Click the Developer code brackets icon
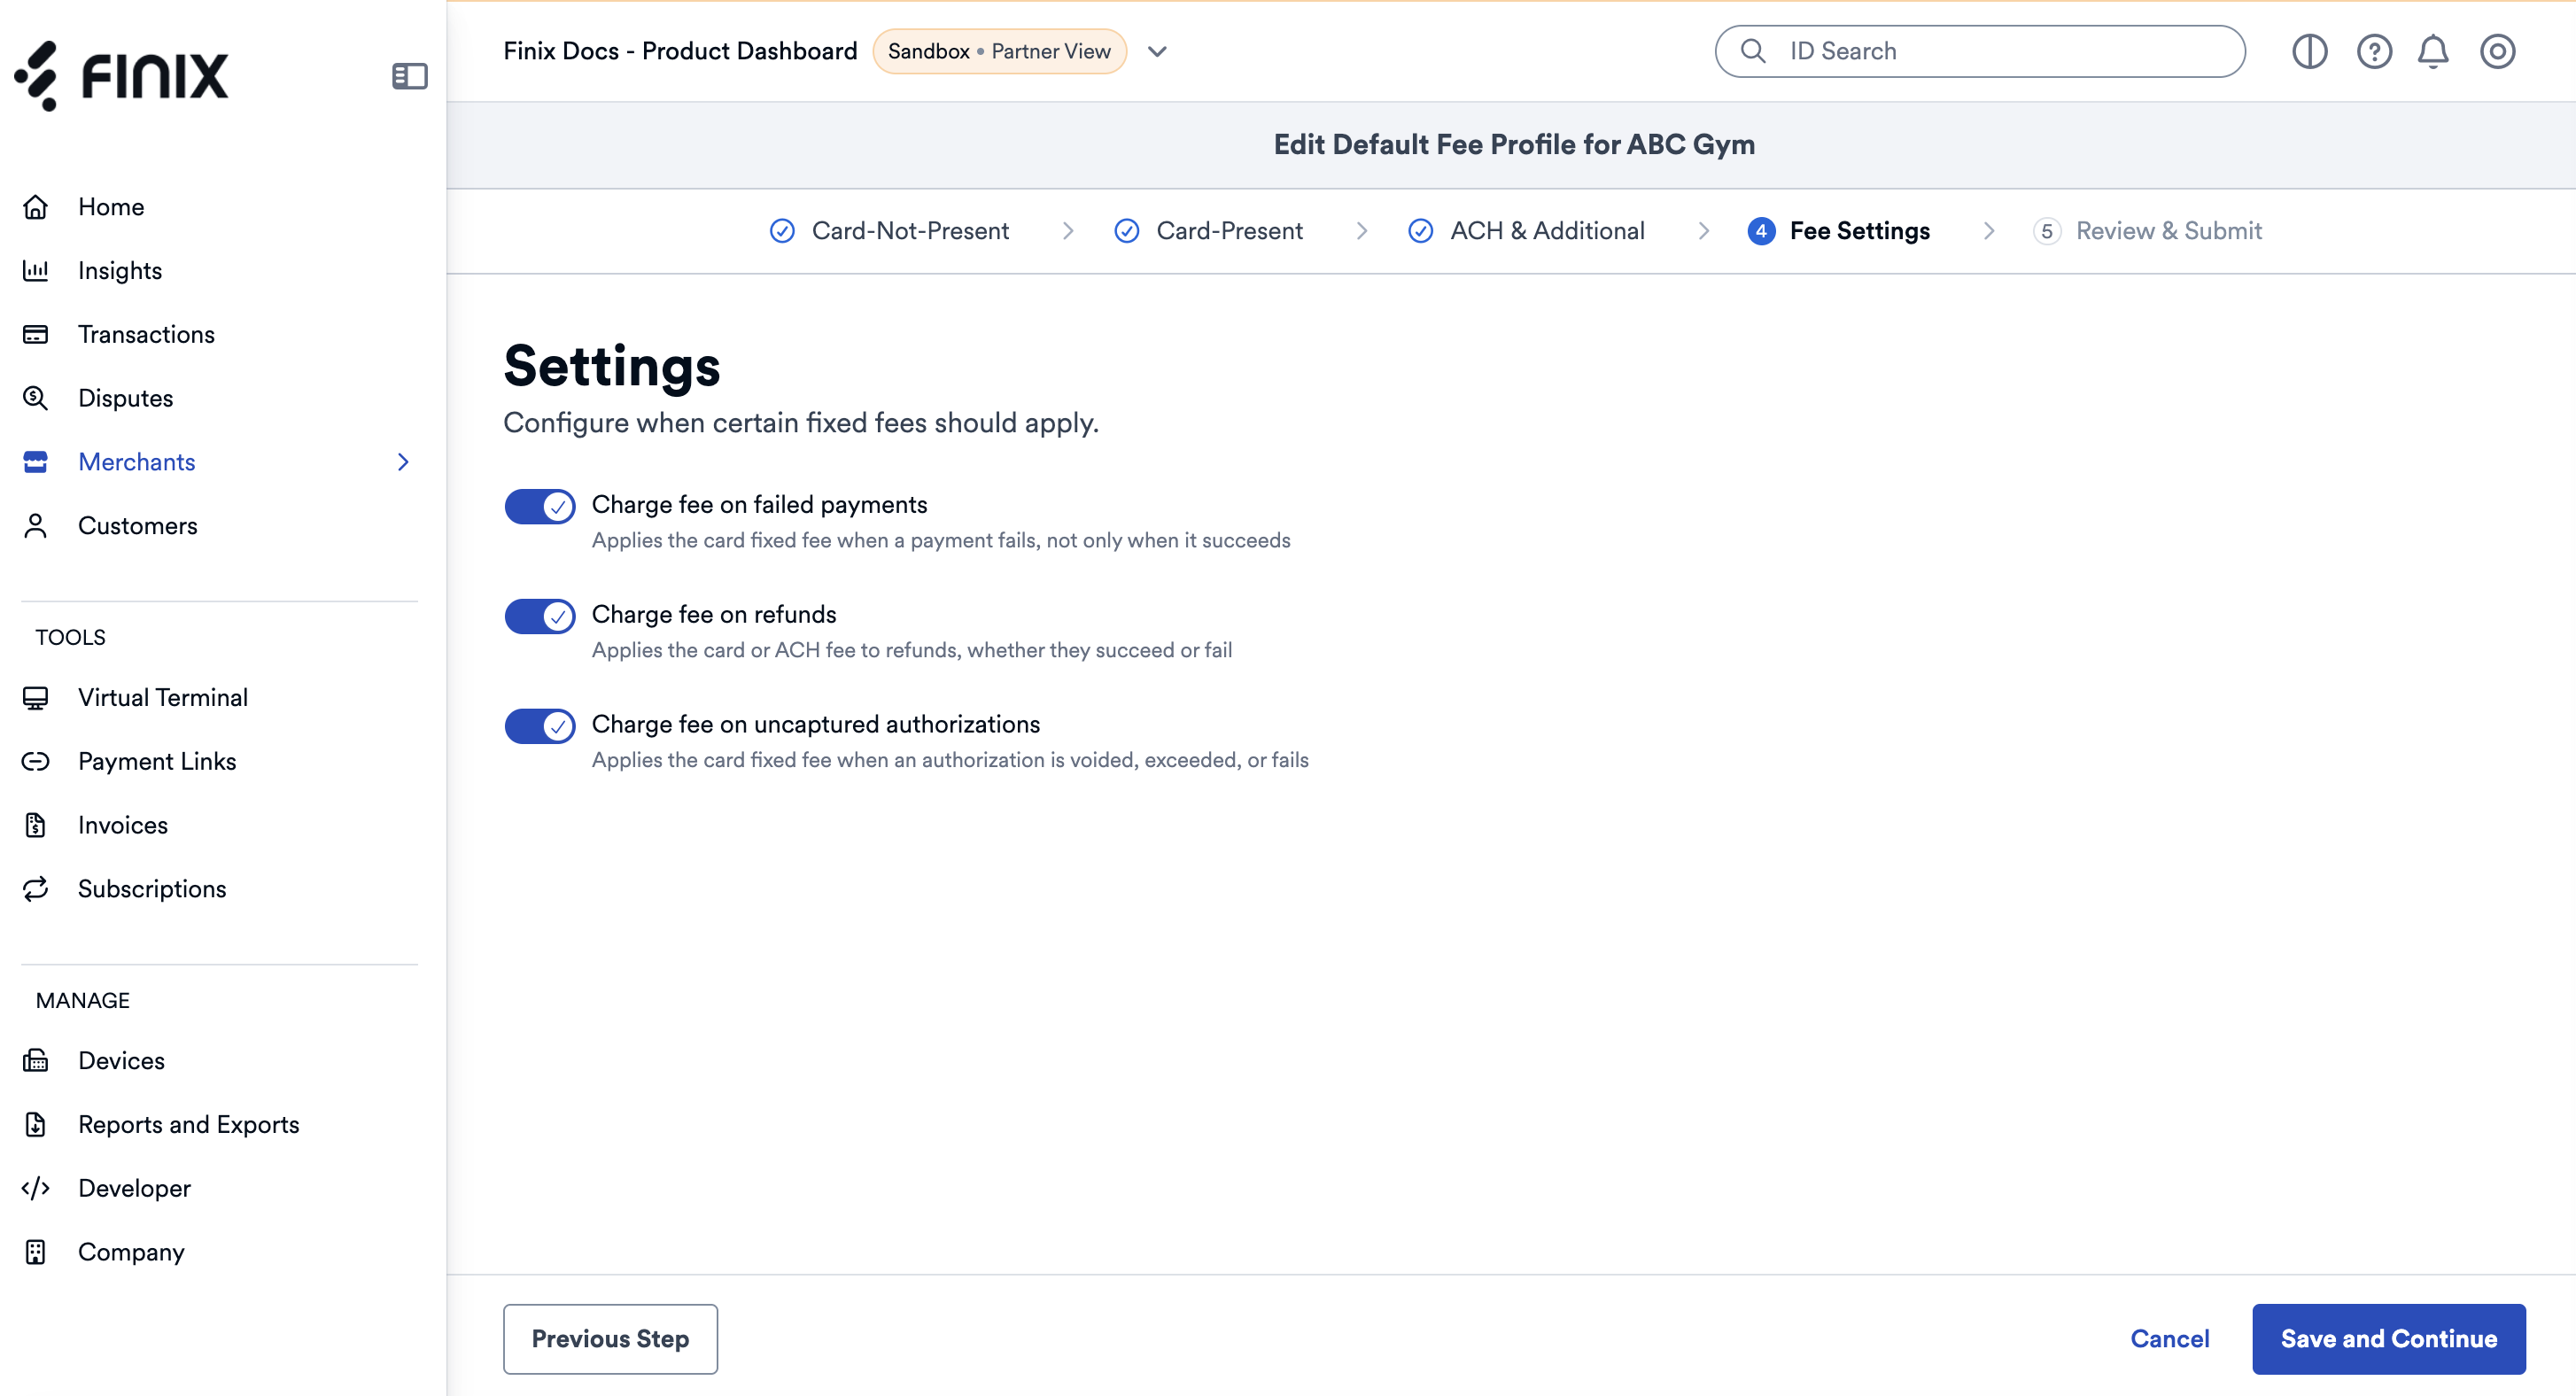The image size is (2576, 1396). coord(36,1189)
